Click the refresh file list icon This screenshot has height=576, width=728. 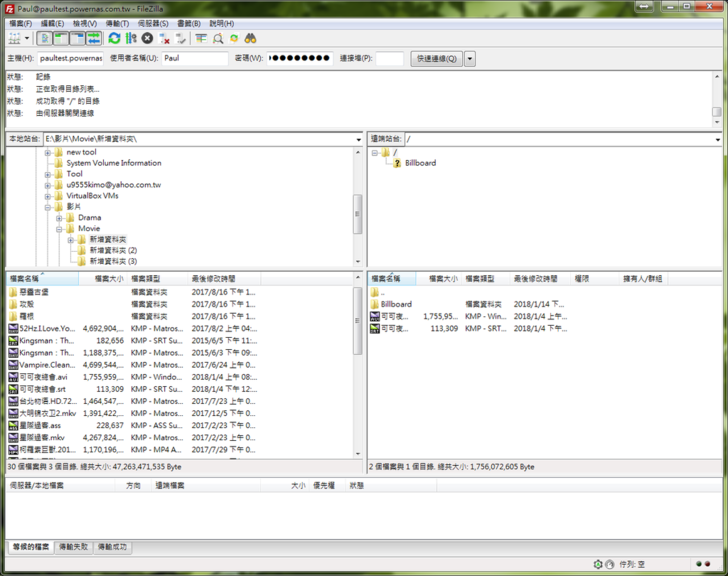pyautogui.click(x=114, y=38)
